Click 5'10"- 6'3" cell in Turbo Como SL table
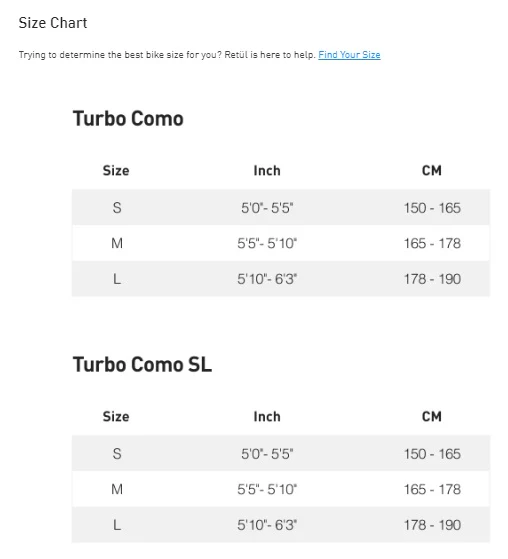 pyautogui.click(x=267, y=525)
